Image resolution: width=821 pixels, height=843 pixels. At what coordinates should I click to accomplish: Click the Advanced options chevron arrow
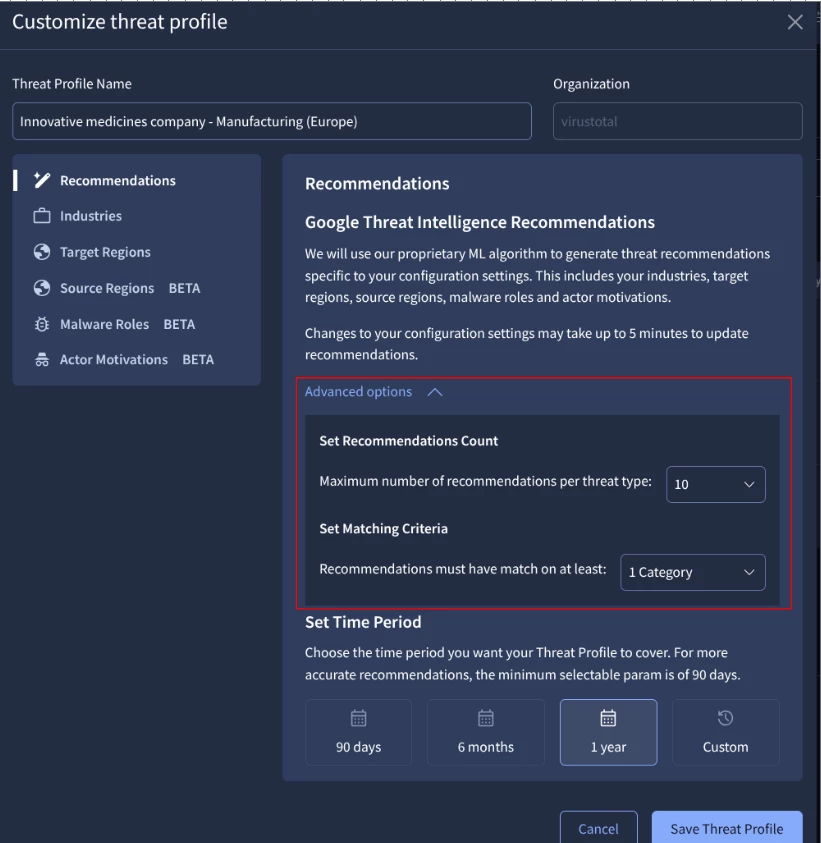coord(435,392)
